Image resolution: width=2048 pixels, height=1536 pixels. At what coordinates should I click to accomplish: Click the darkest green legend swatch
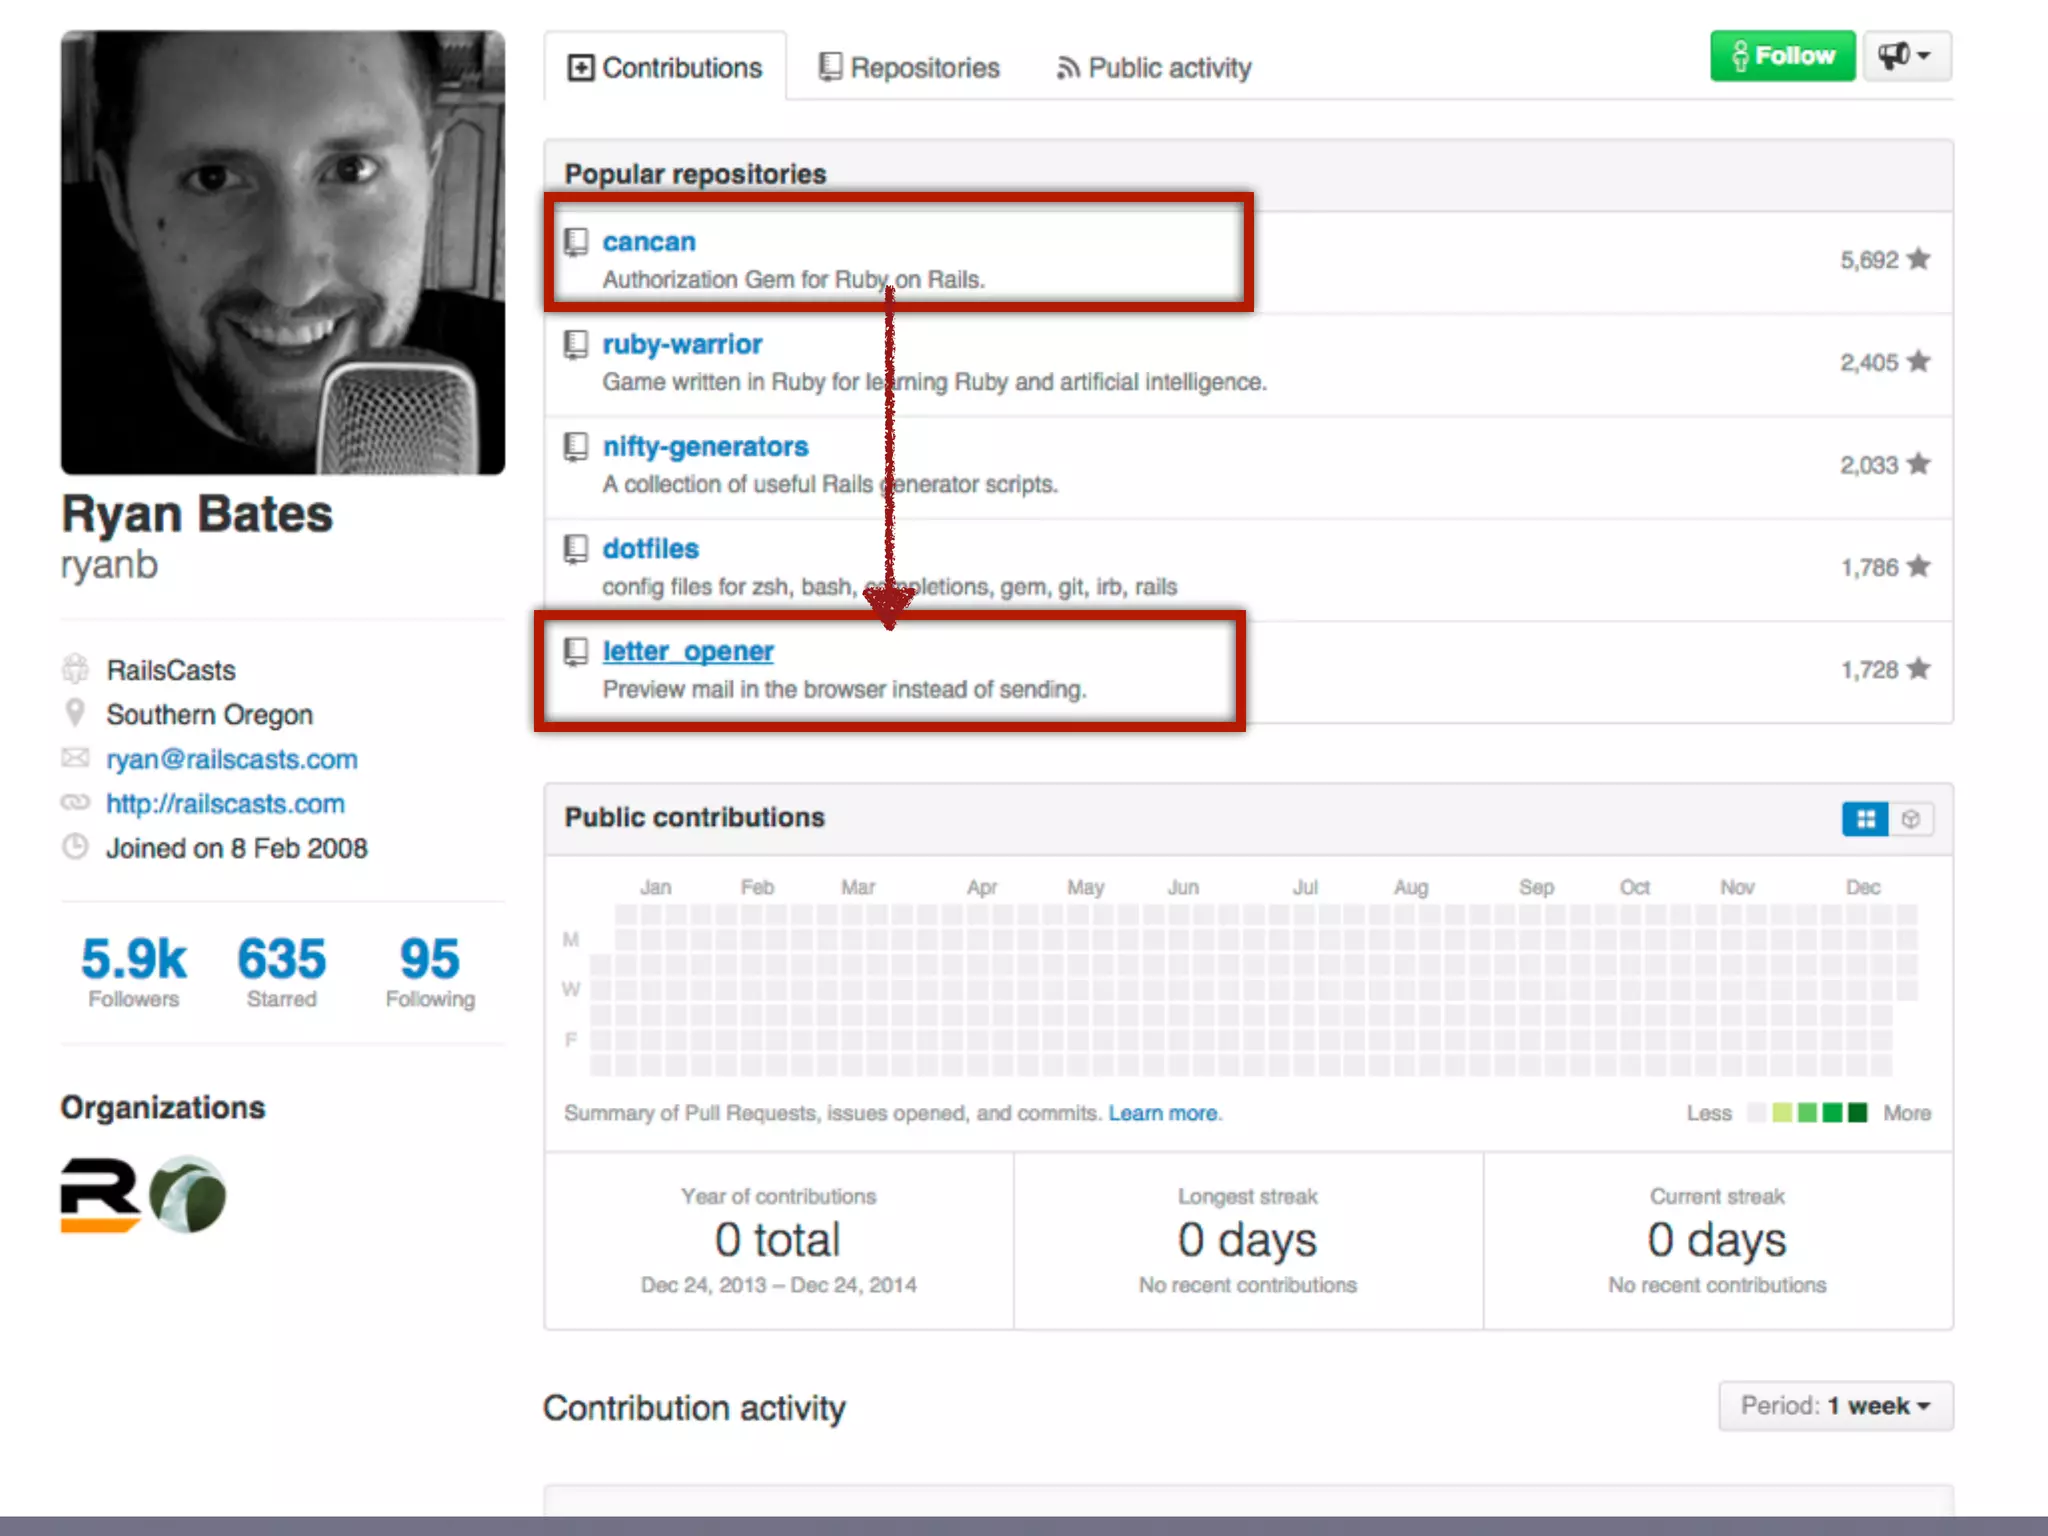(x=1858, y=1113)
